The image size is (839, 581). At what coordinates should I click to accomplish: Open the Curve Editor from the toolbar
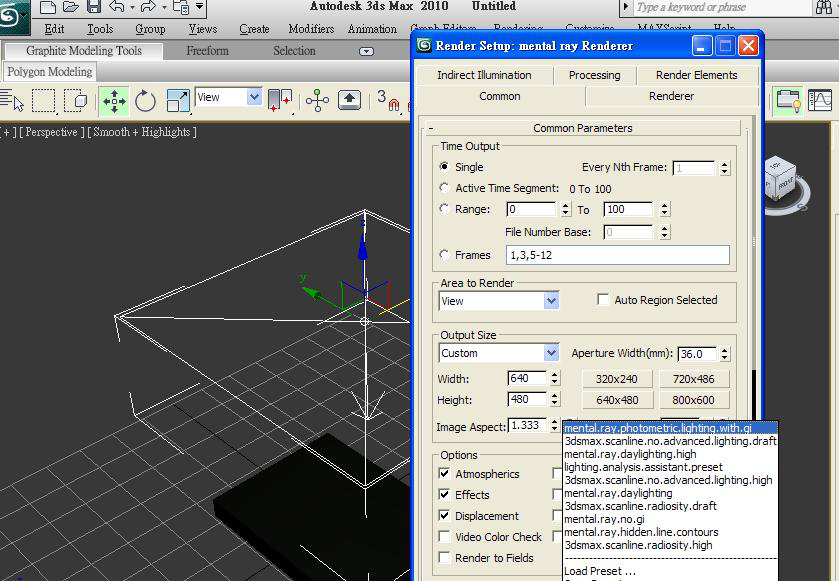[819, 101]
